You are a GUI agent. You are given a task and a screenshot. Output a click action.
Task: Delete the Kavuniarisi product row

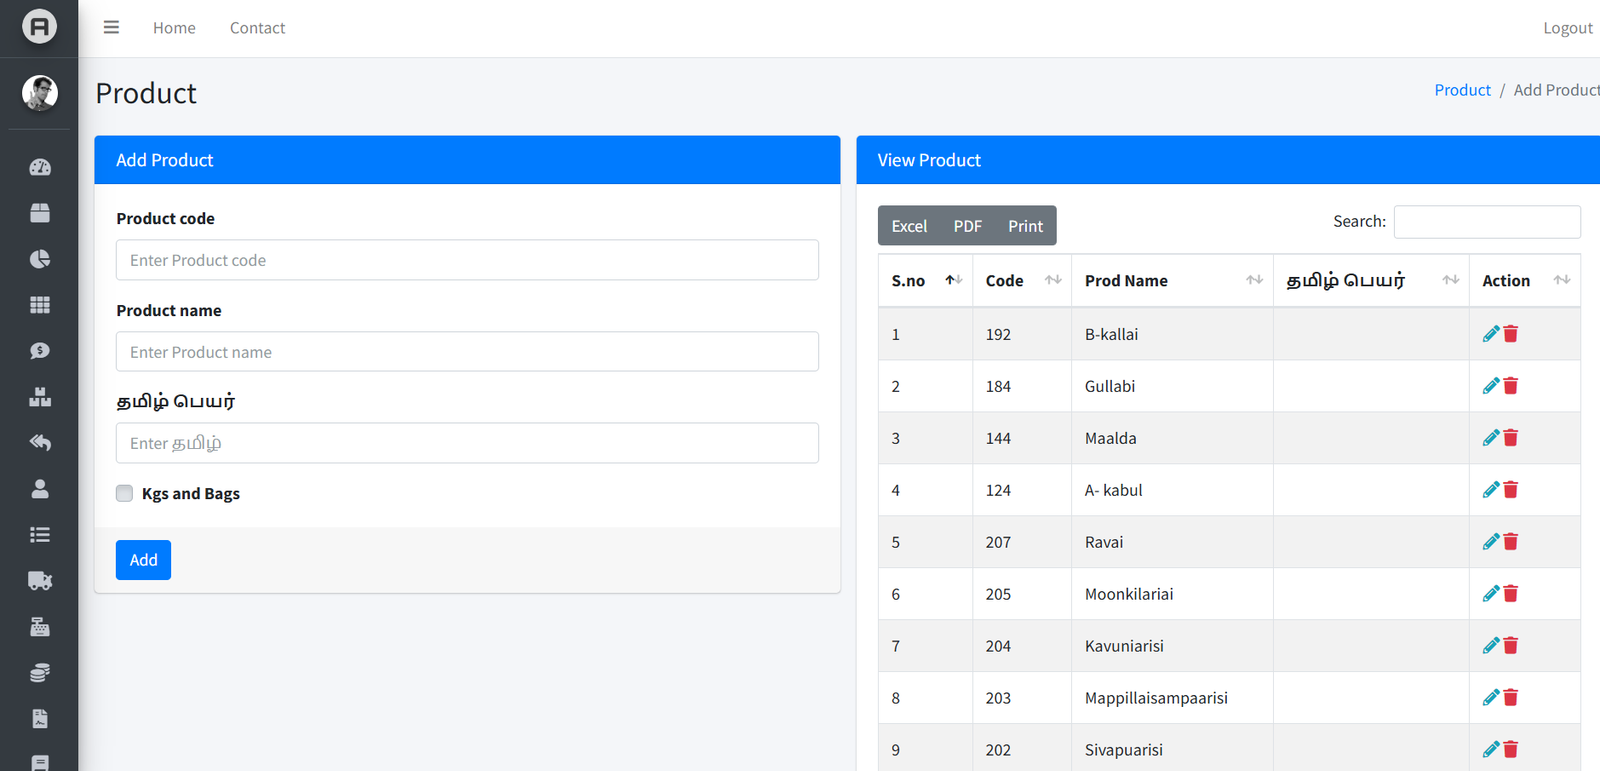[1511, 646]
